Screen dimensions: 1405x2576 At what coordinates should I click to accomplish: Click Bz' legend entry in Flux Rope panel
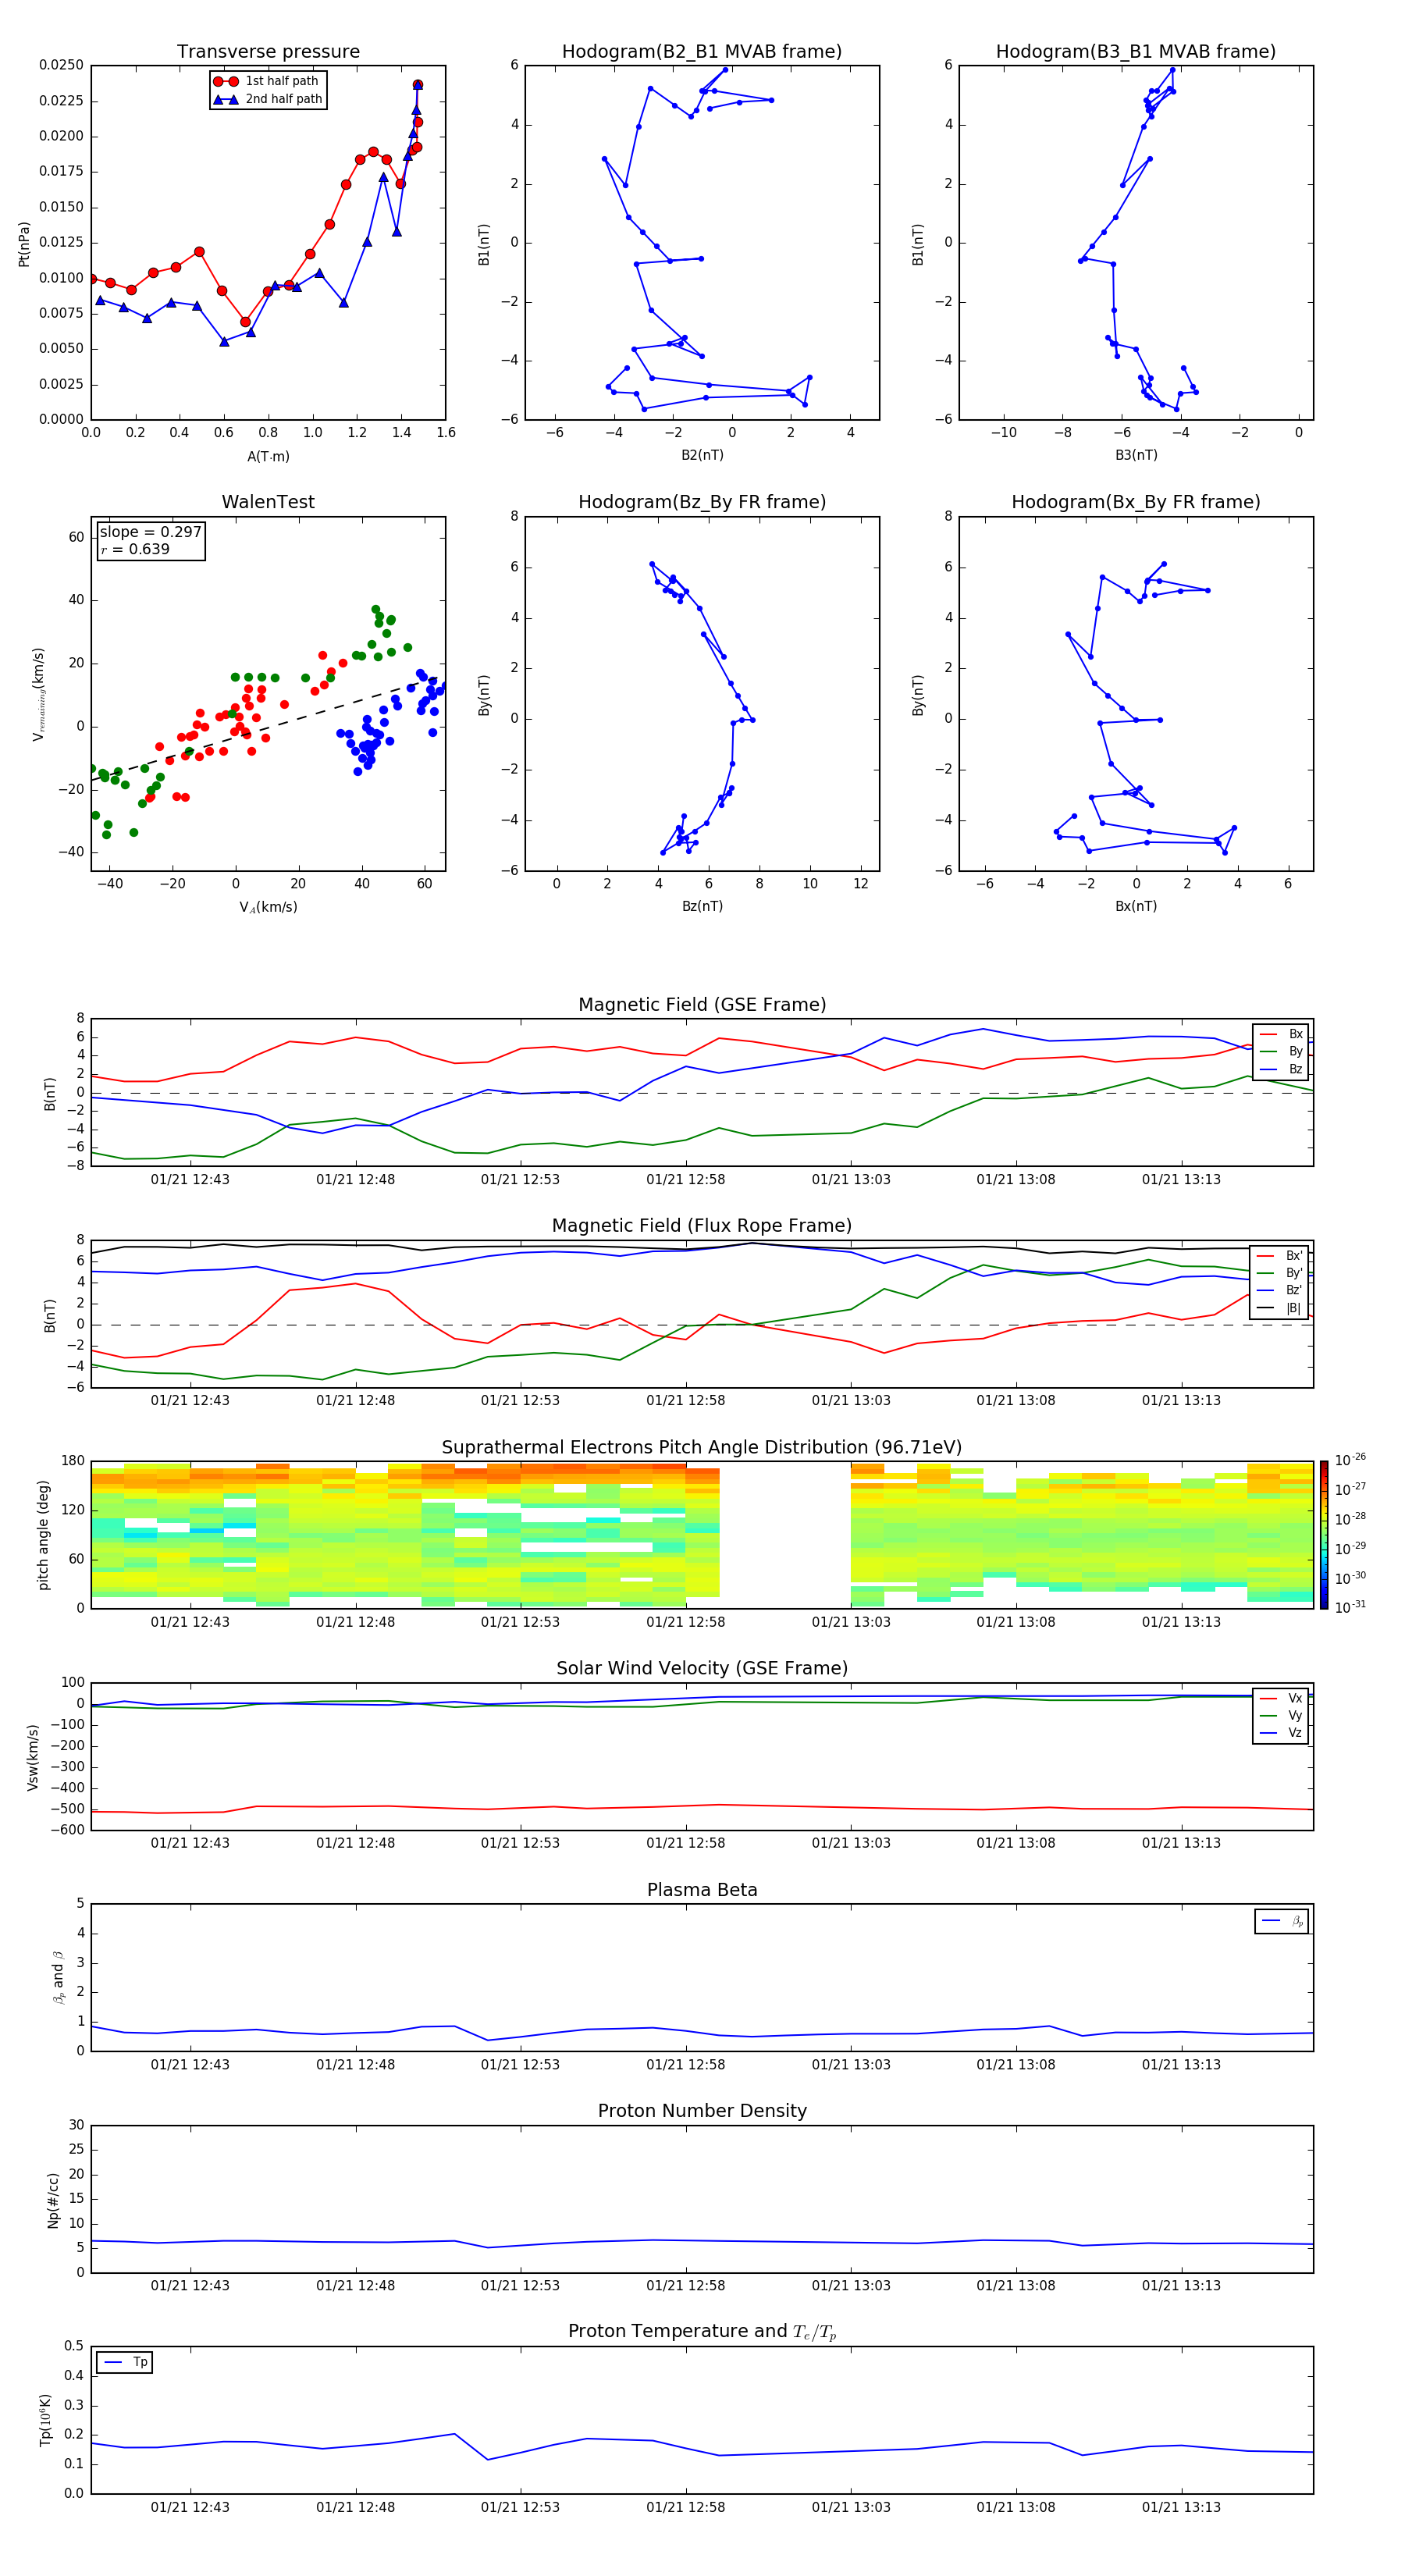click(1279, 1290)
